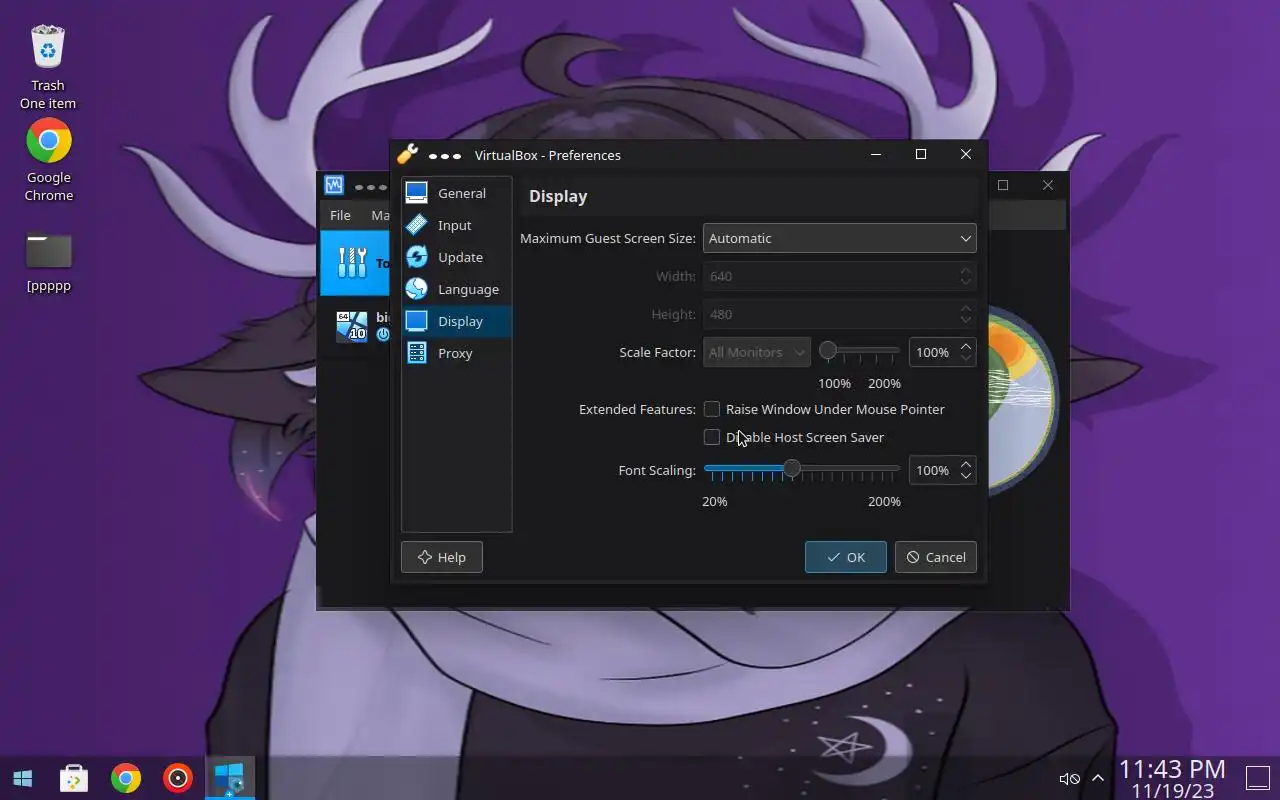The image size is (1280, 800).
Task: Open Maximum Guest Screen Size dropdown
Action: [x=839, y=238]
